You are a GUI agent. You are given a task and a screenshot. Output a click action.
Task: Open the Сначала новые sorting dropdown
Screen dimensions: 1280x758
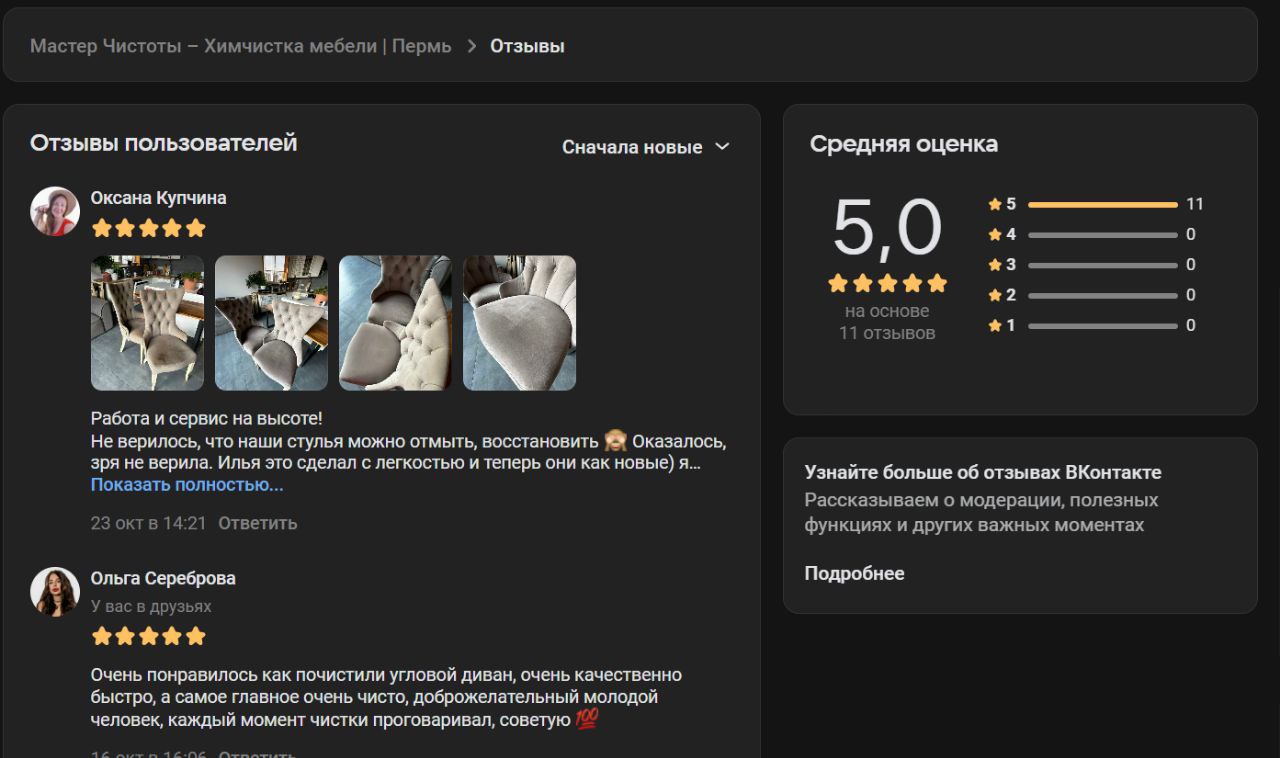point(632,147)
